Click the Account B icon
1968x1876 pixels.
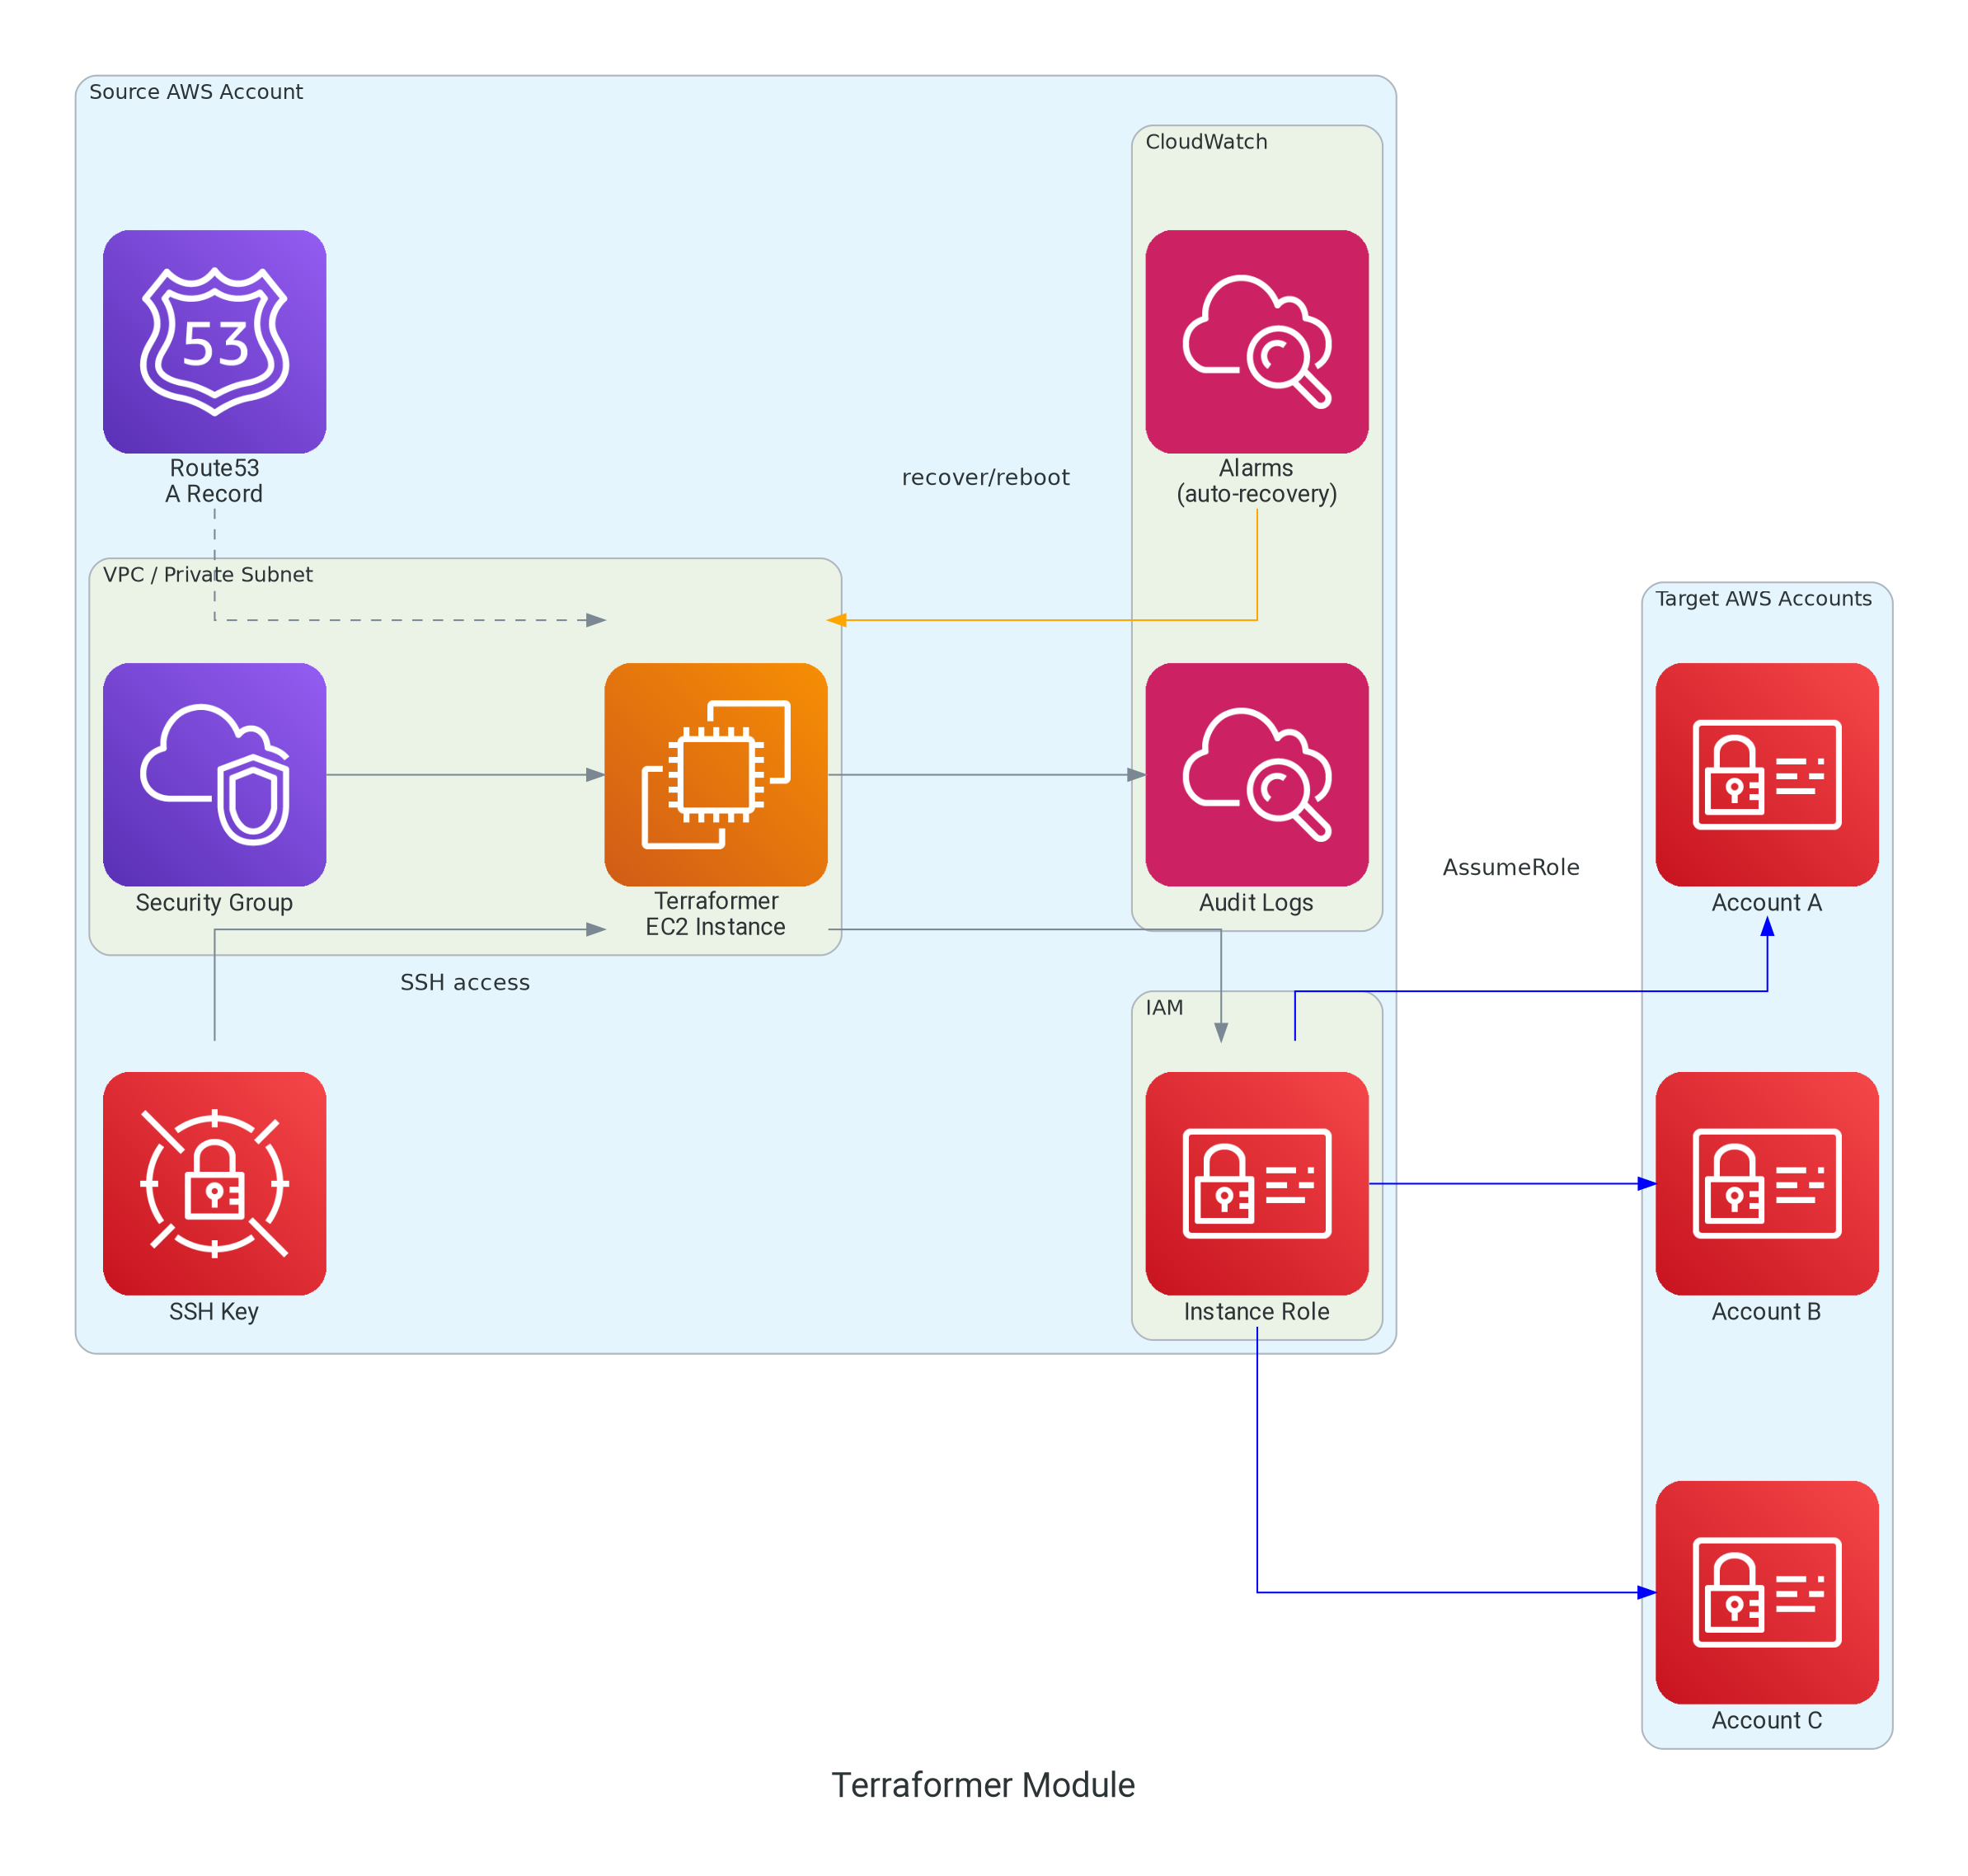[x=1766, y=1183]
